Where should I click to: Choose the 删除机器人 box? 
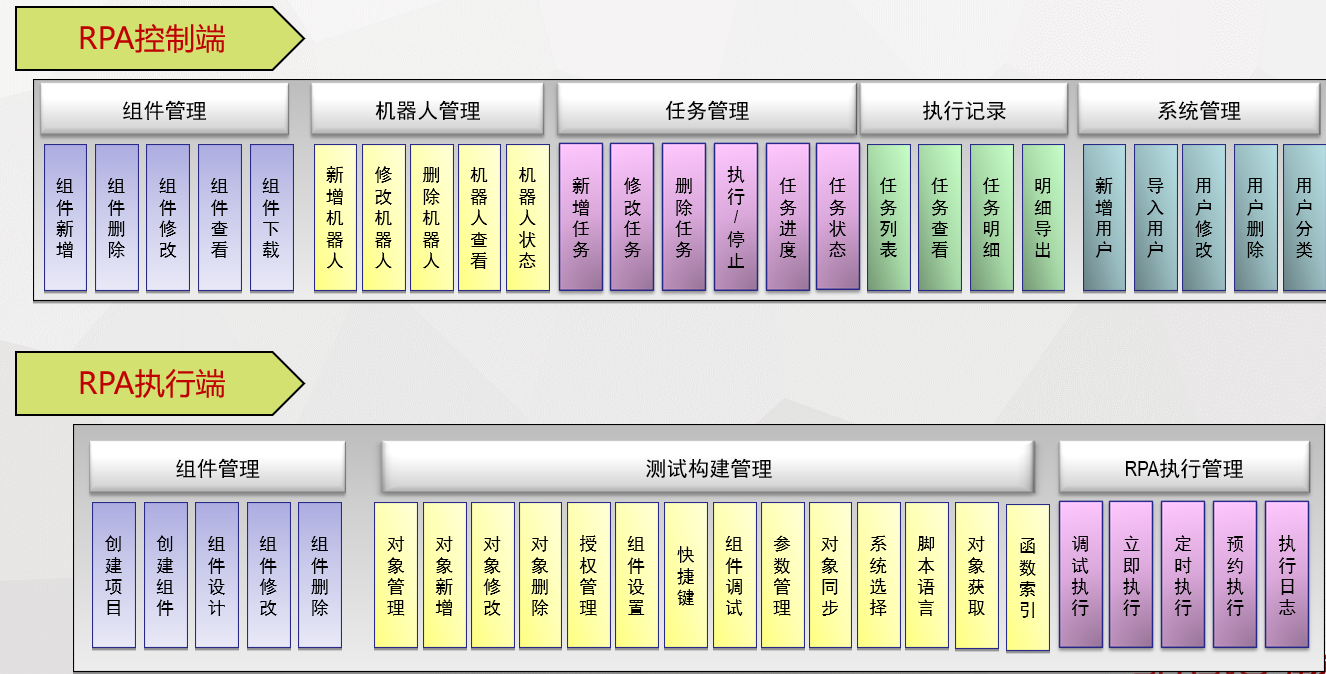coord(431,218)
